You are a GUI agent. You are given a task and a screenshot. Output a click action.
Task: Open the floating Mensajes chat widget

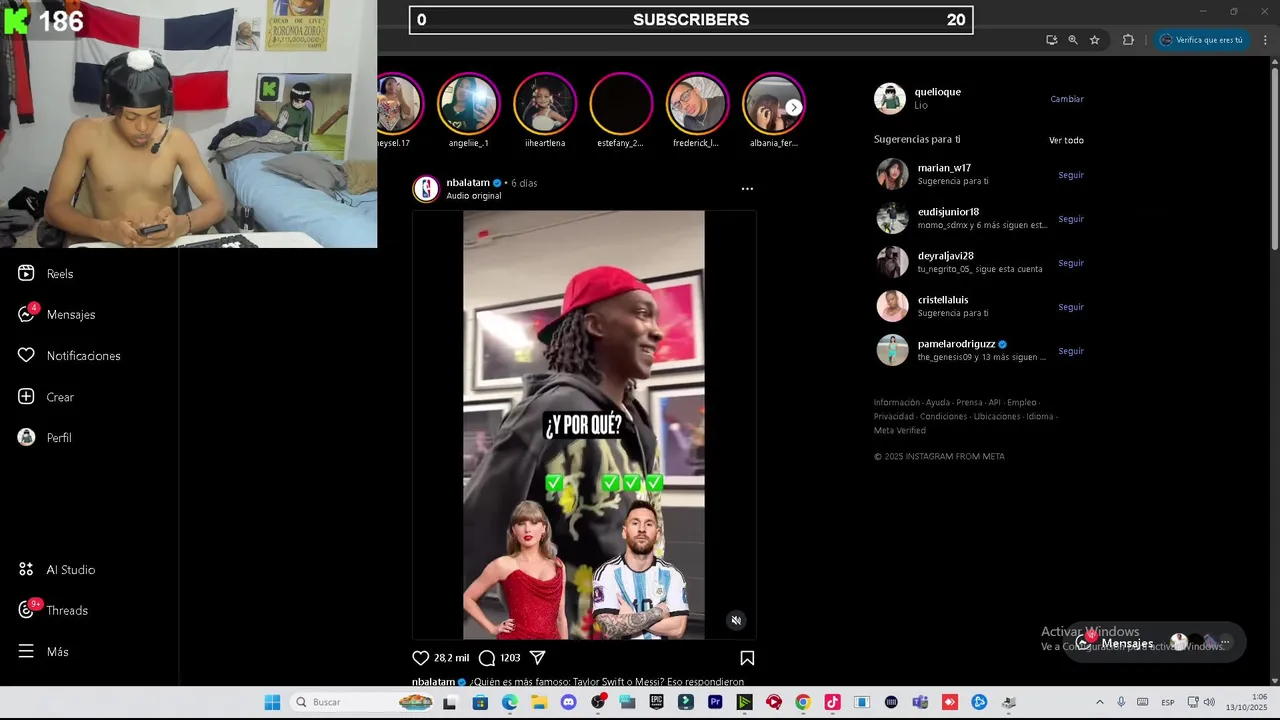[x=1155, y=642]
